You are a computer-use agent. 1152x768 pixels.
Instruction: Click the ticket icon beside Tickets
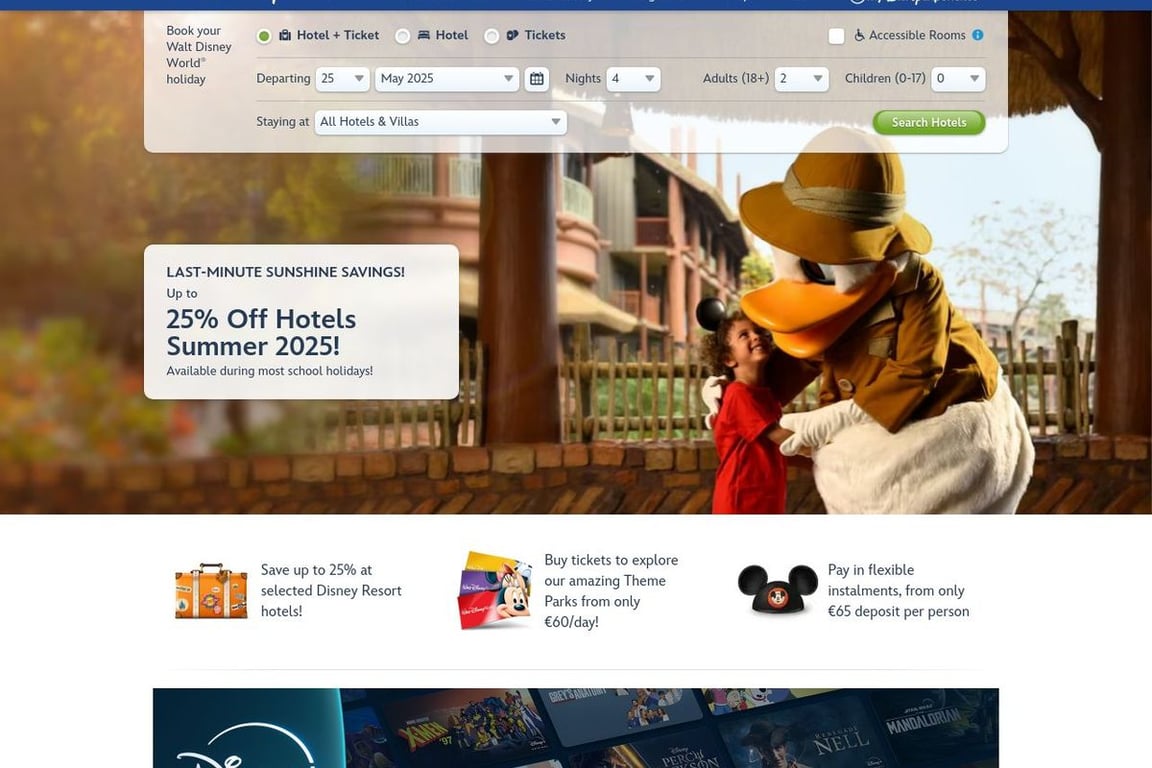pos(513,35)
